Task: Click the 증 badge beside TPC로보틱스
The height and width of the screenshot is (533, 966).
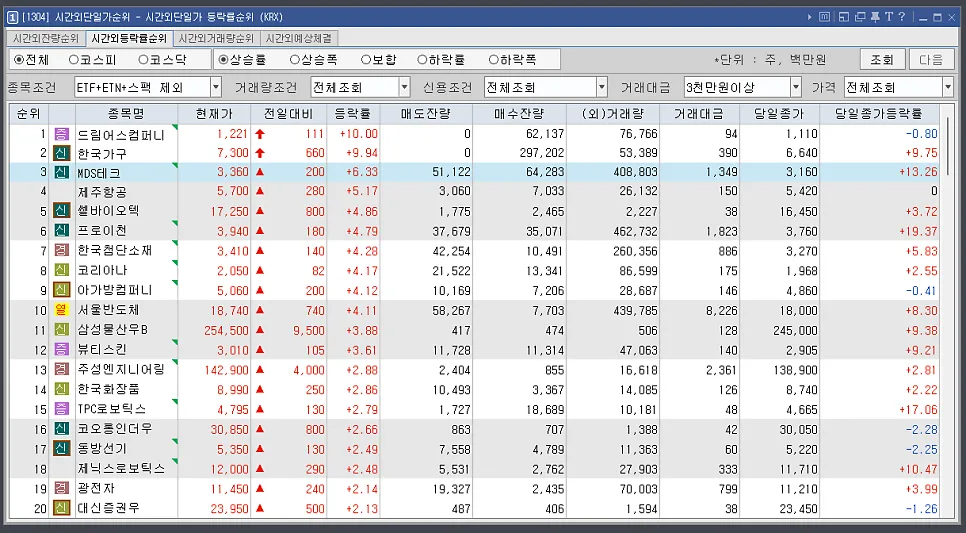Action: pyautogui.click(x=61, y=409)
